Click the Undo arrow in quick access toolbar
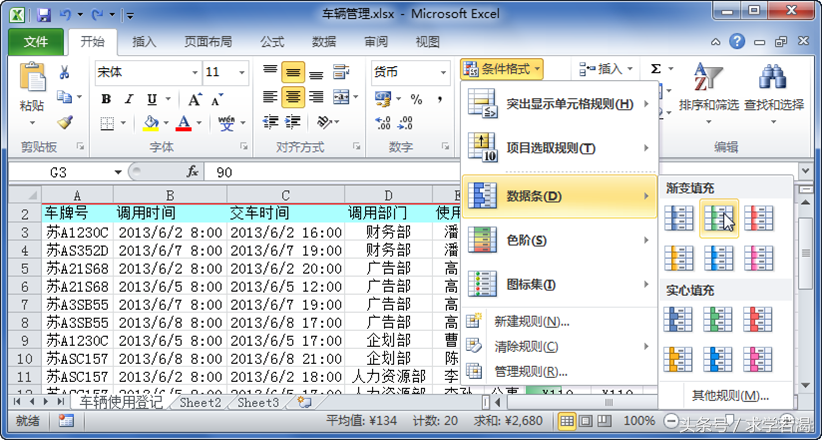The image size is (822, 440). 65,14
